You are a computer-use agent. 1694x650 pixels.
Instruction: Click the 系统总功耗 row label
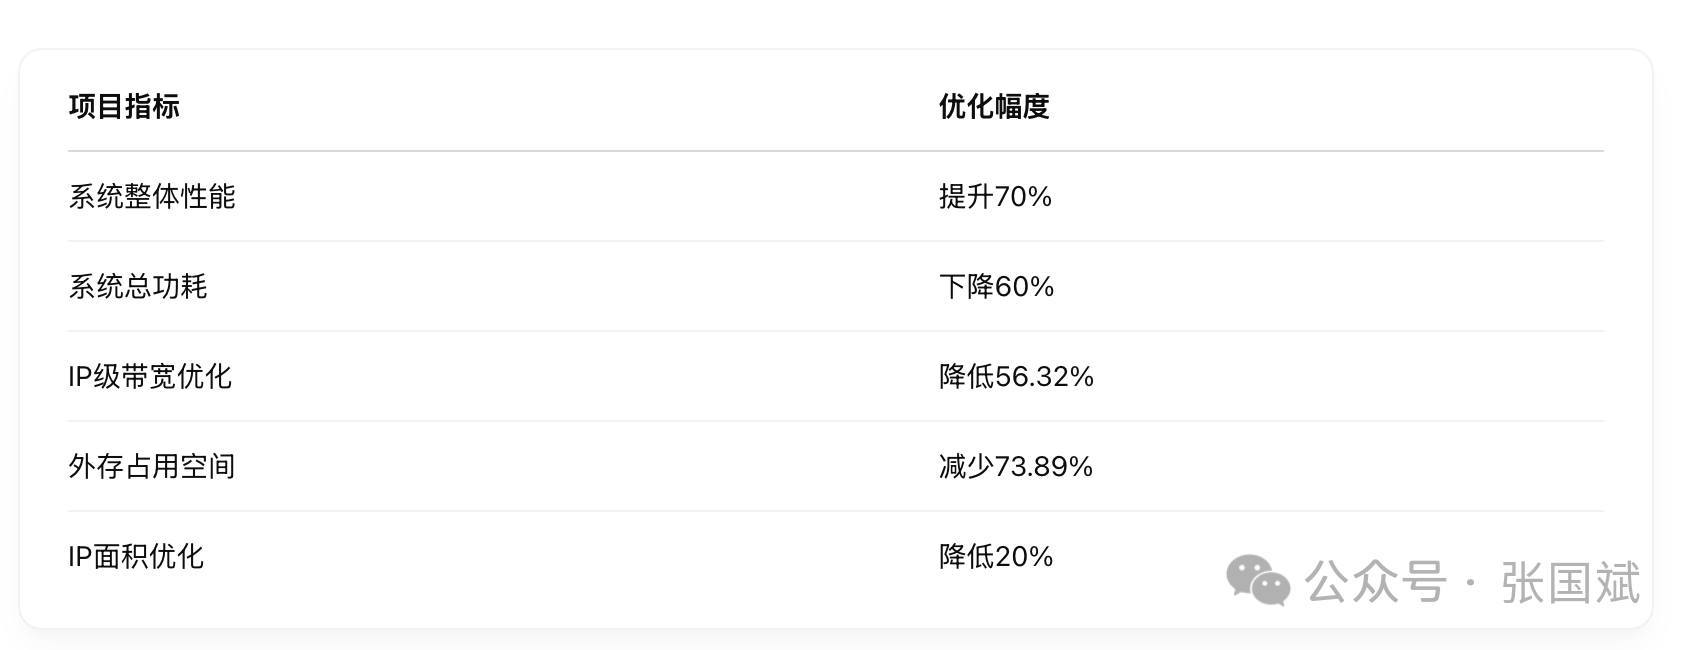click(138, 287)
